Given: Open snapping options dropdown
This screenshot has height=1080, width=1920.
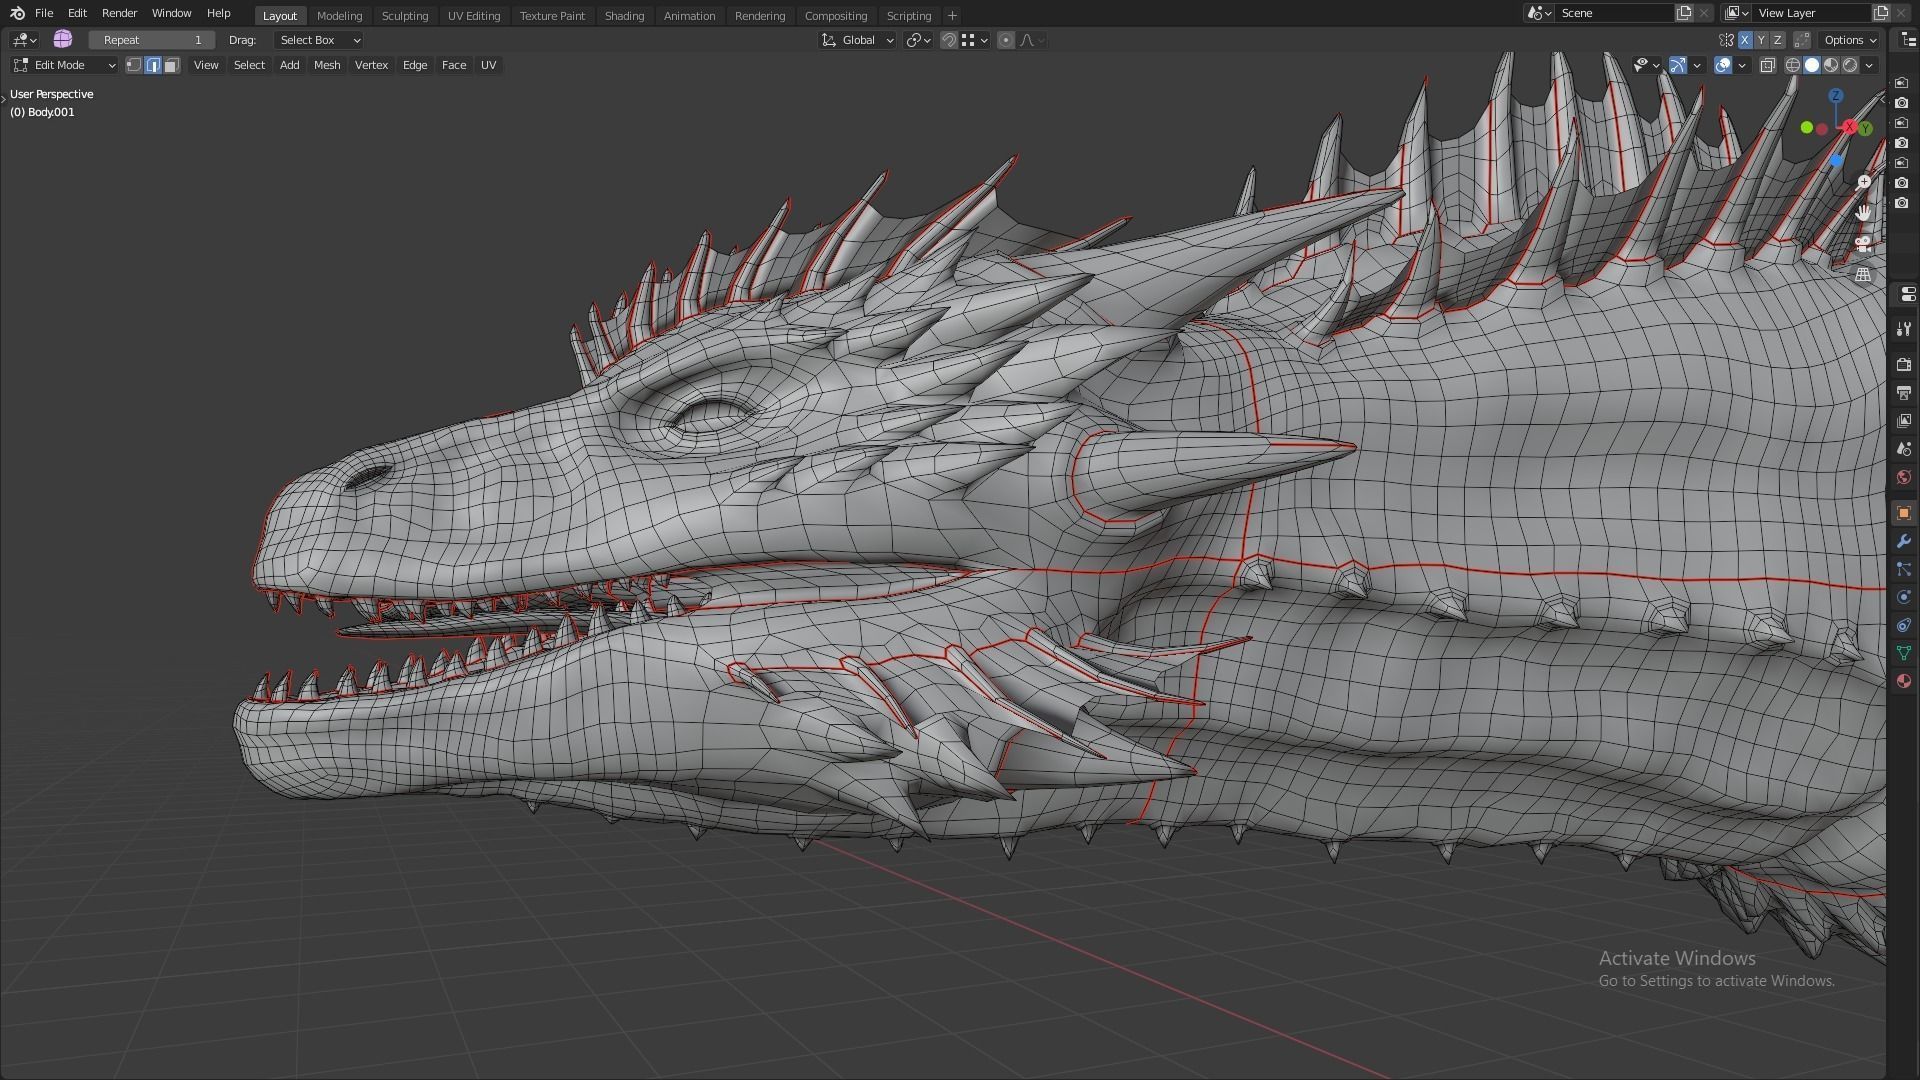Looking at the screenshot, I should tap(975, 40).
